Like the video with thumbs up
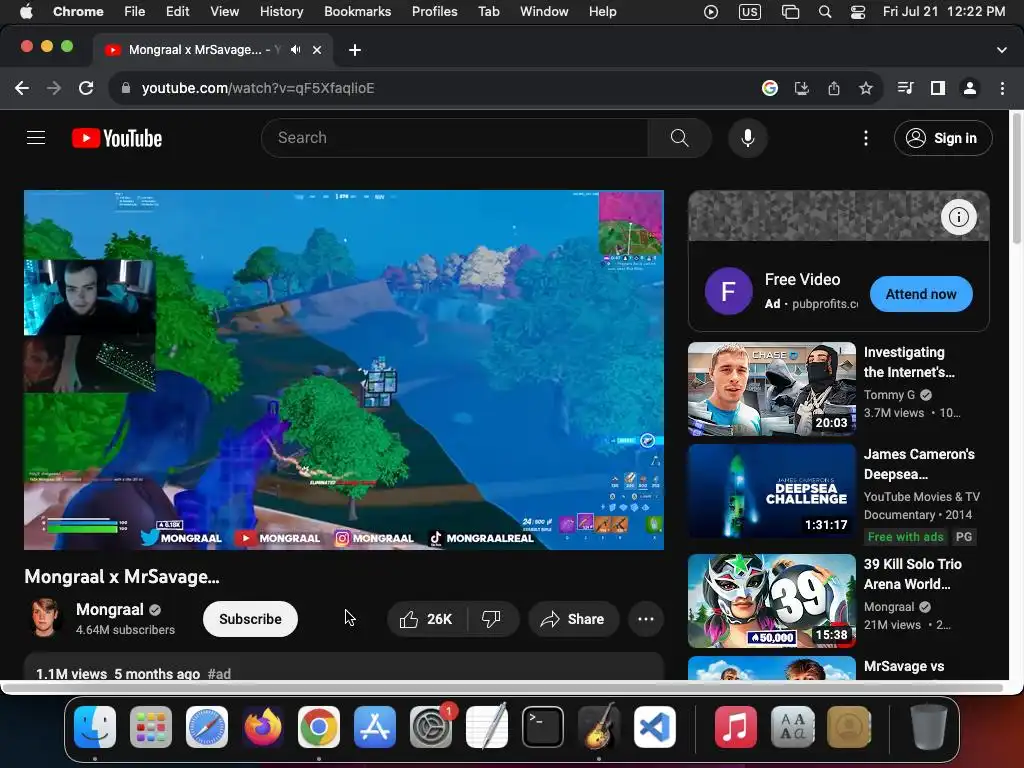Viewport: 1024px width, 768px height. coord(427,619)
